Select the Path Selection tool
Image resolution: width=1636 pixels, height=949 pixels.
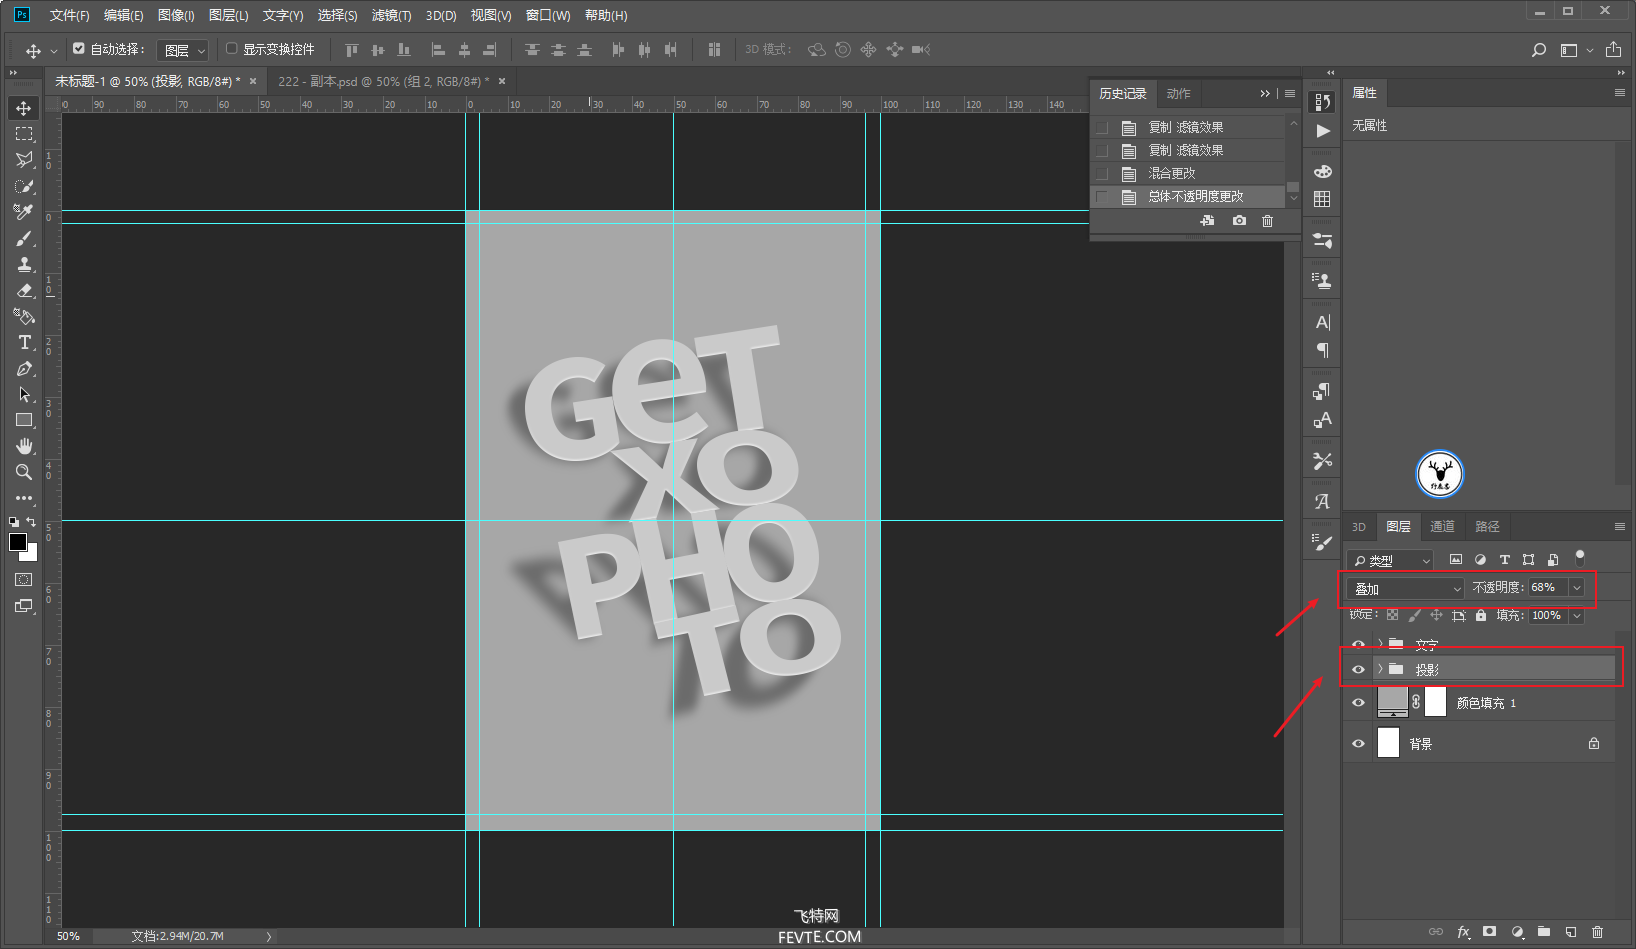pos(24,394)
